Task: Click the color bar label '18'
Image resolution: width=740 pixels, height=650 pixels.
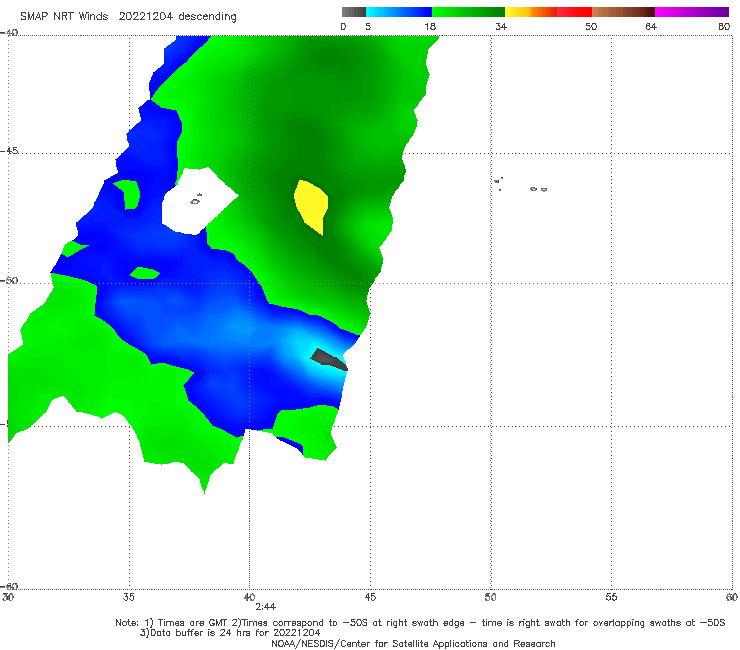Action: click(430, 27)
